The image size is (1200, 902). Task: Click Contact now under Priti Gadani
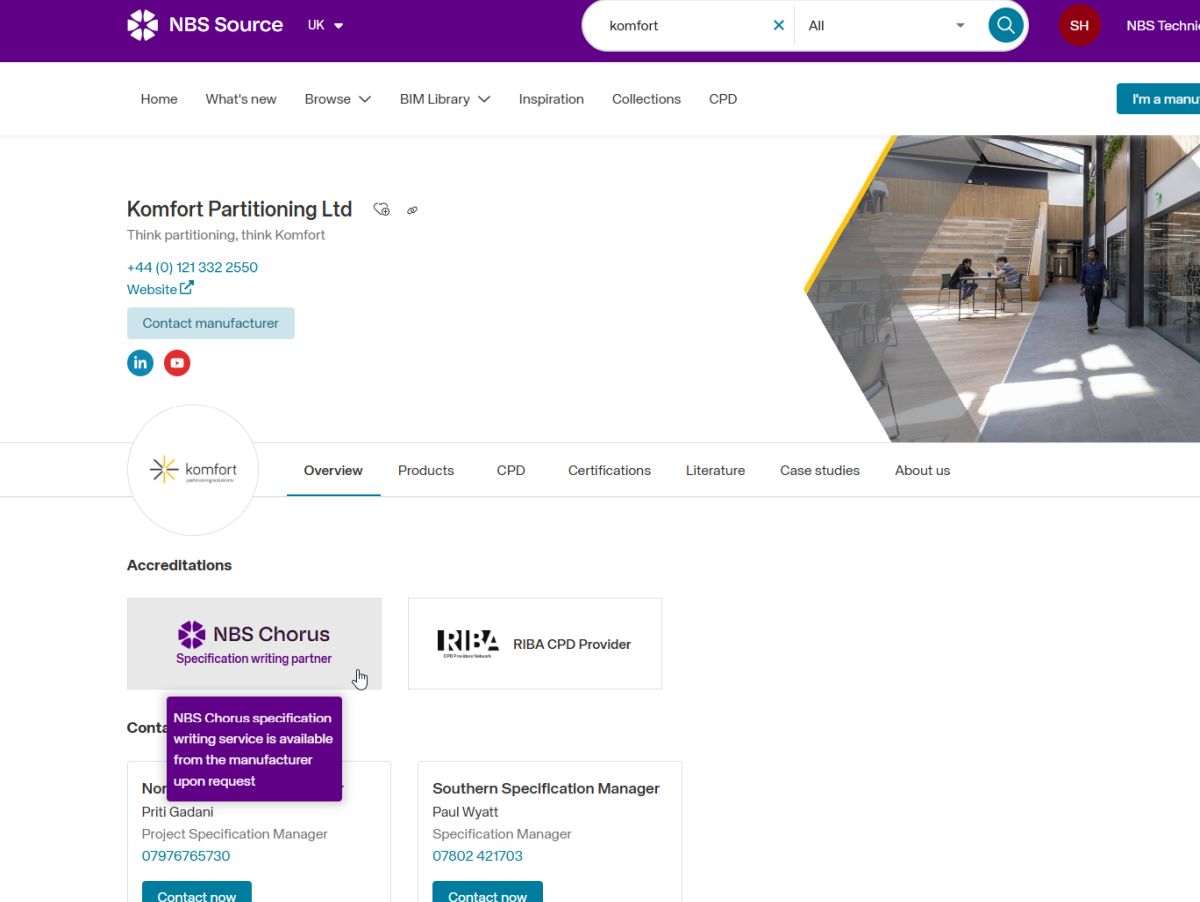[197, 893]
